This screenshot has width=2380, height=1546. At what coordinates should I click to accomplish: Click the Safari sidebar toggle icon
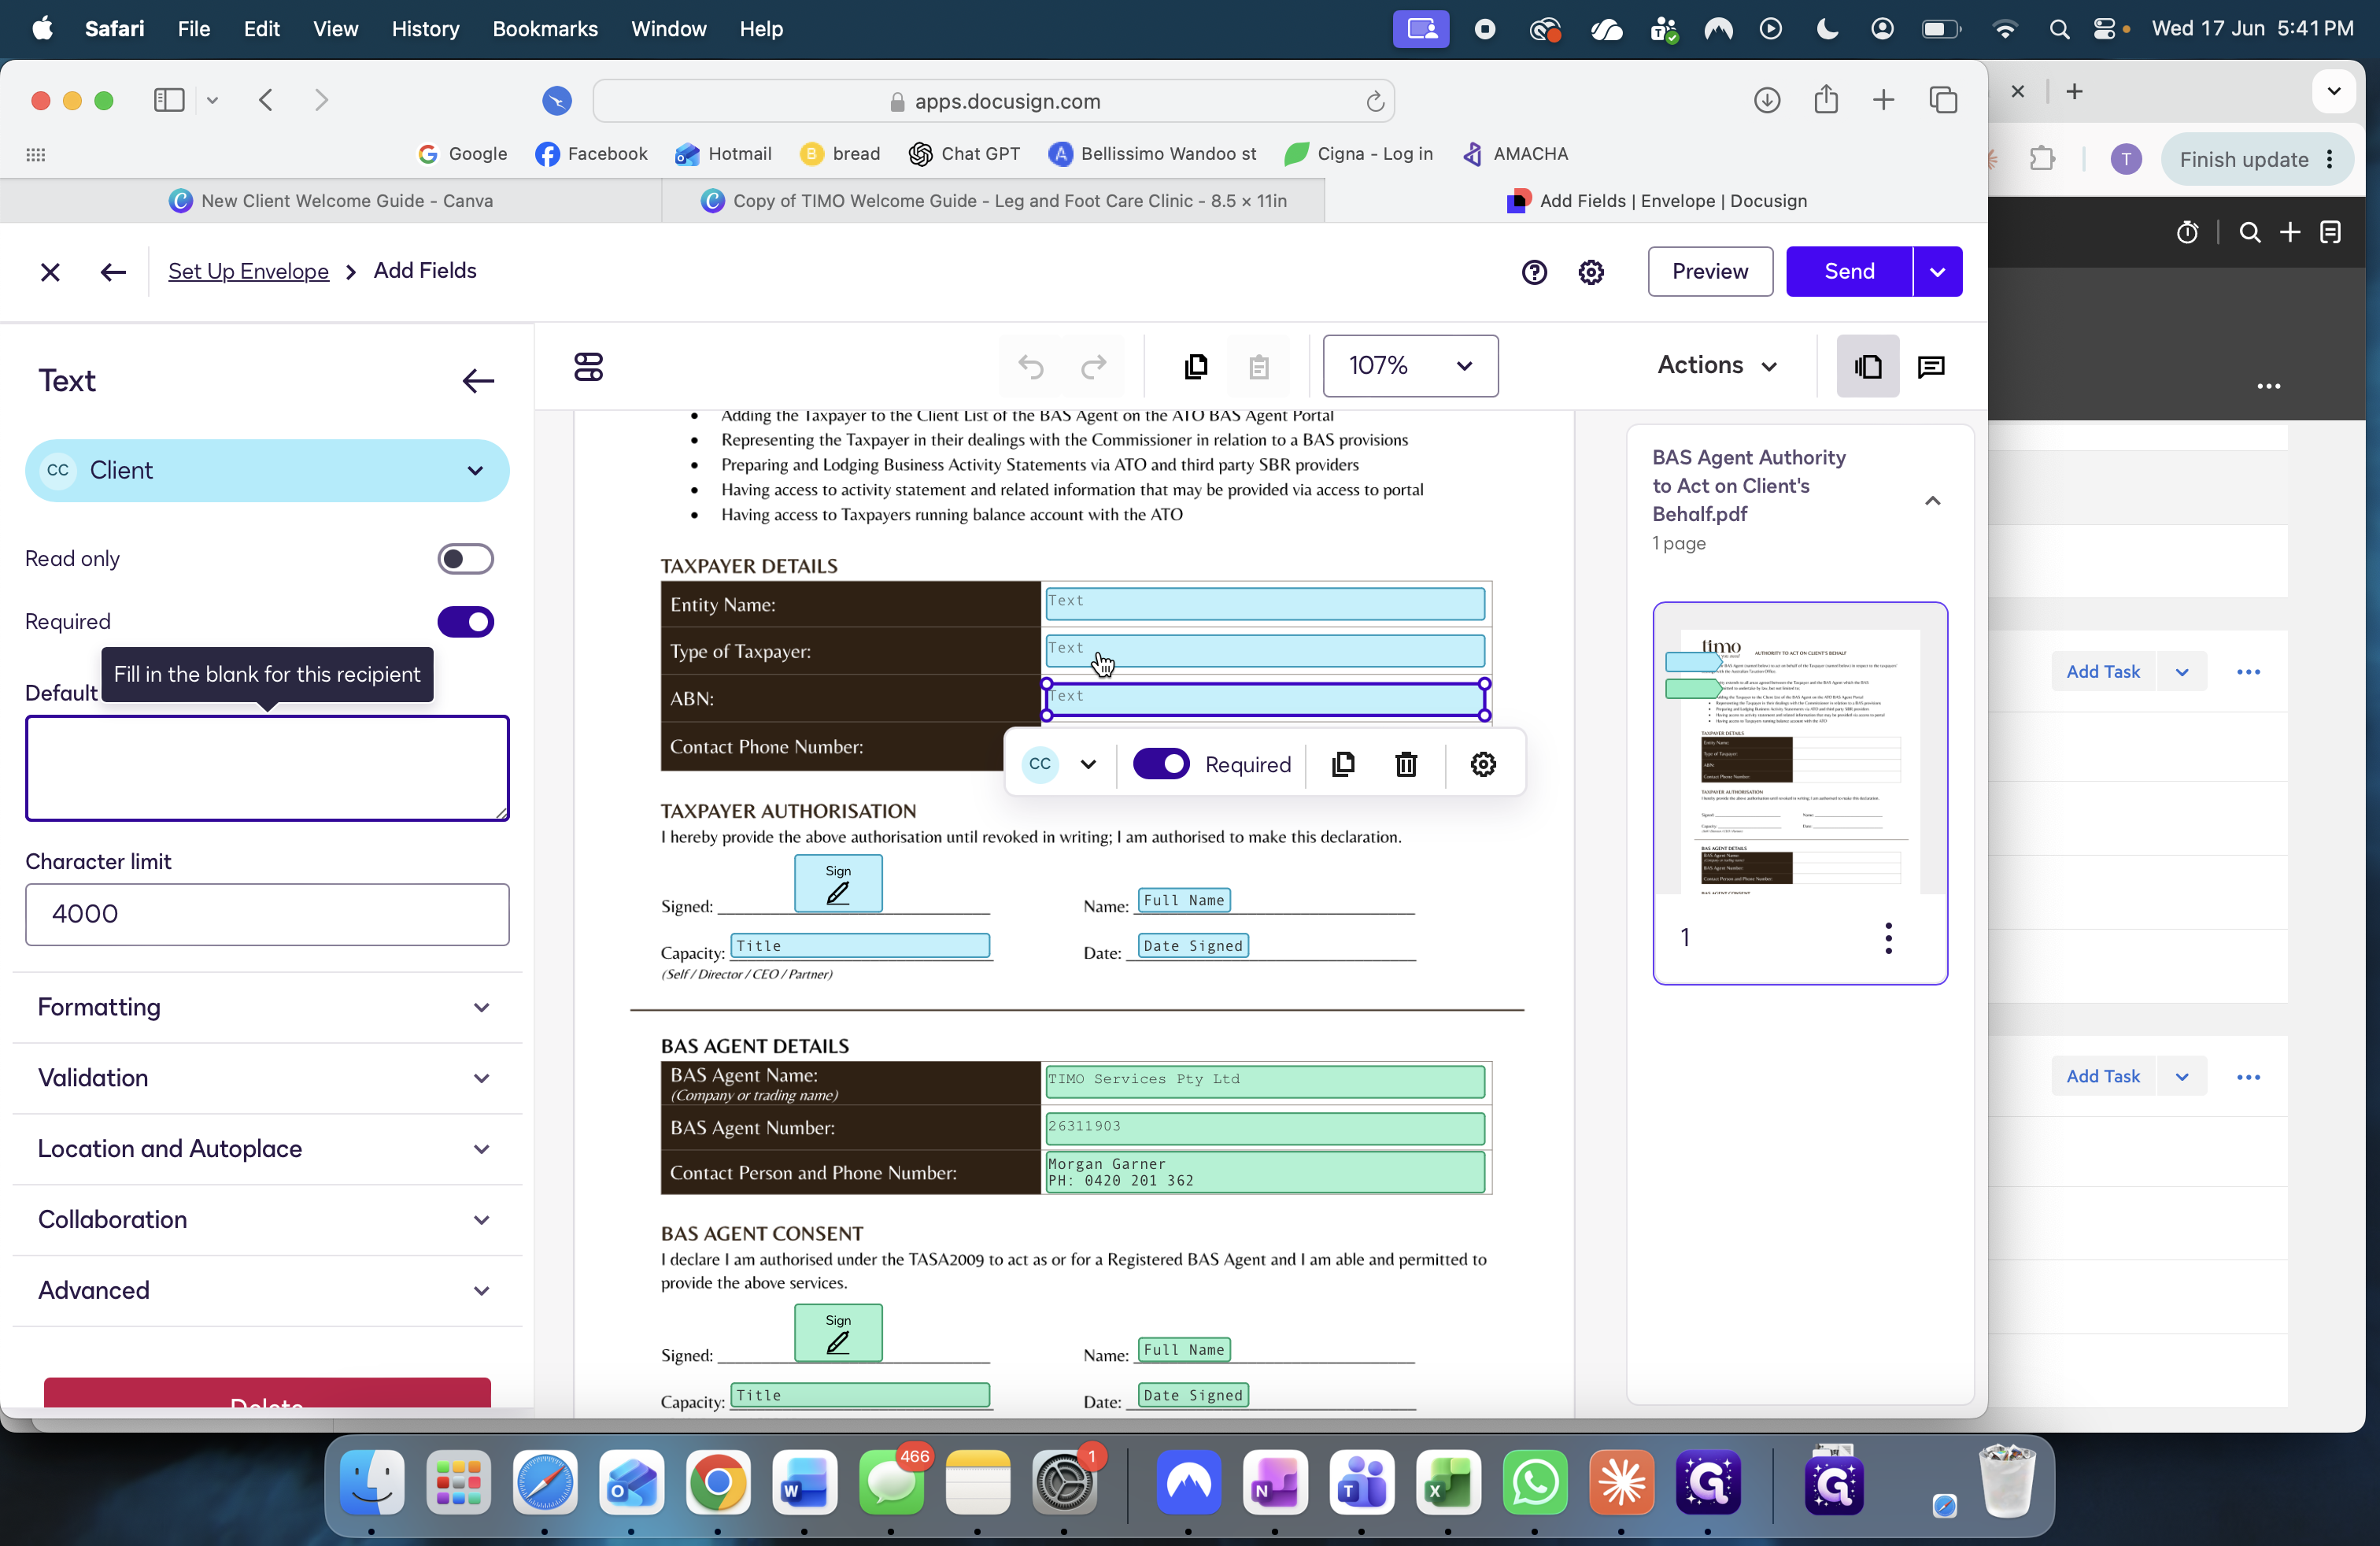[x=169, y=100]
